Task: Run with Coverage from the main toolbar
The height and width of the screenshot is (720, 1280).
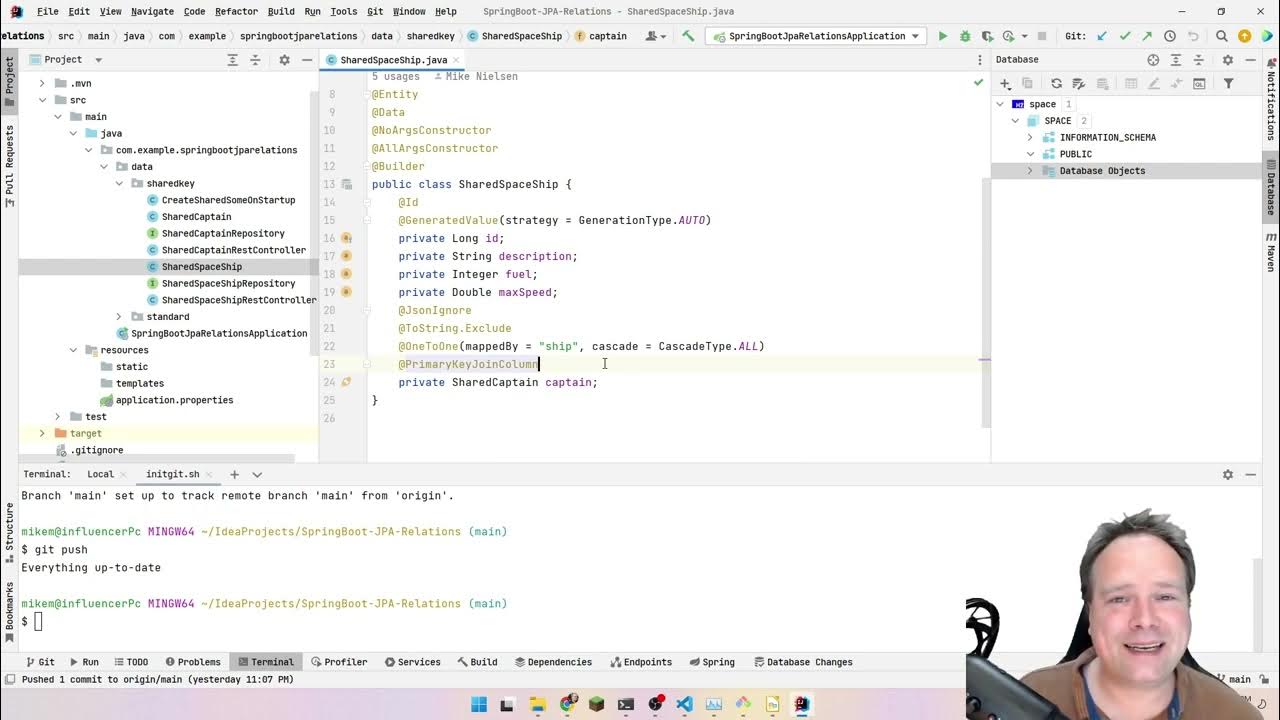Action: (988, 36)
